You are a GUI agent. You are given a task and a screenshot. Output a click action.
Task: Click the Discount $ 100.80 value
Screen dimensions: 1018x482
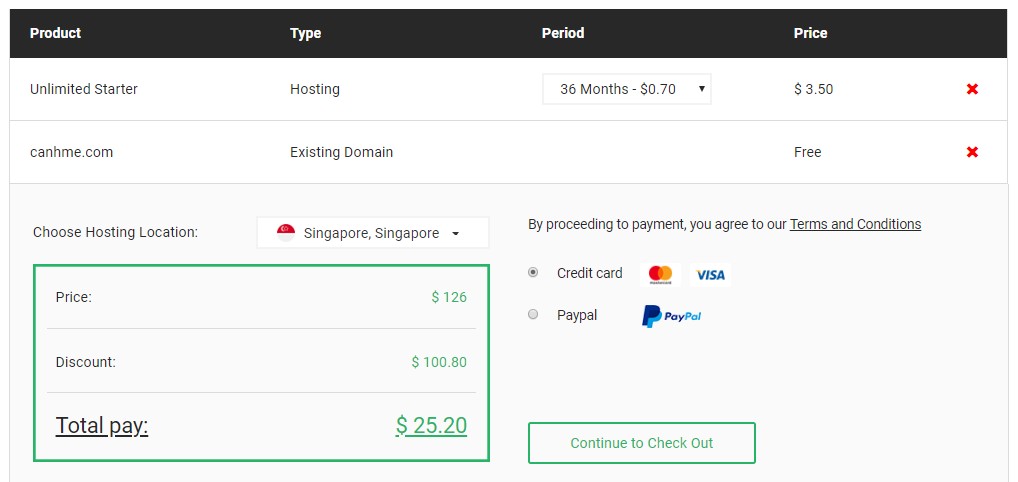pyautogui.click(x=439, y=362)
